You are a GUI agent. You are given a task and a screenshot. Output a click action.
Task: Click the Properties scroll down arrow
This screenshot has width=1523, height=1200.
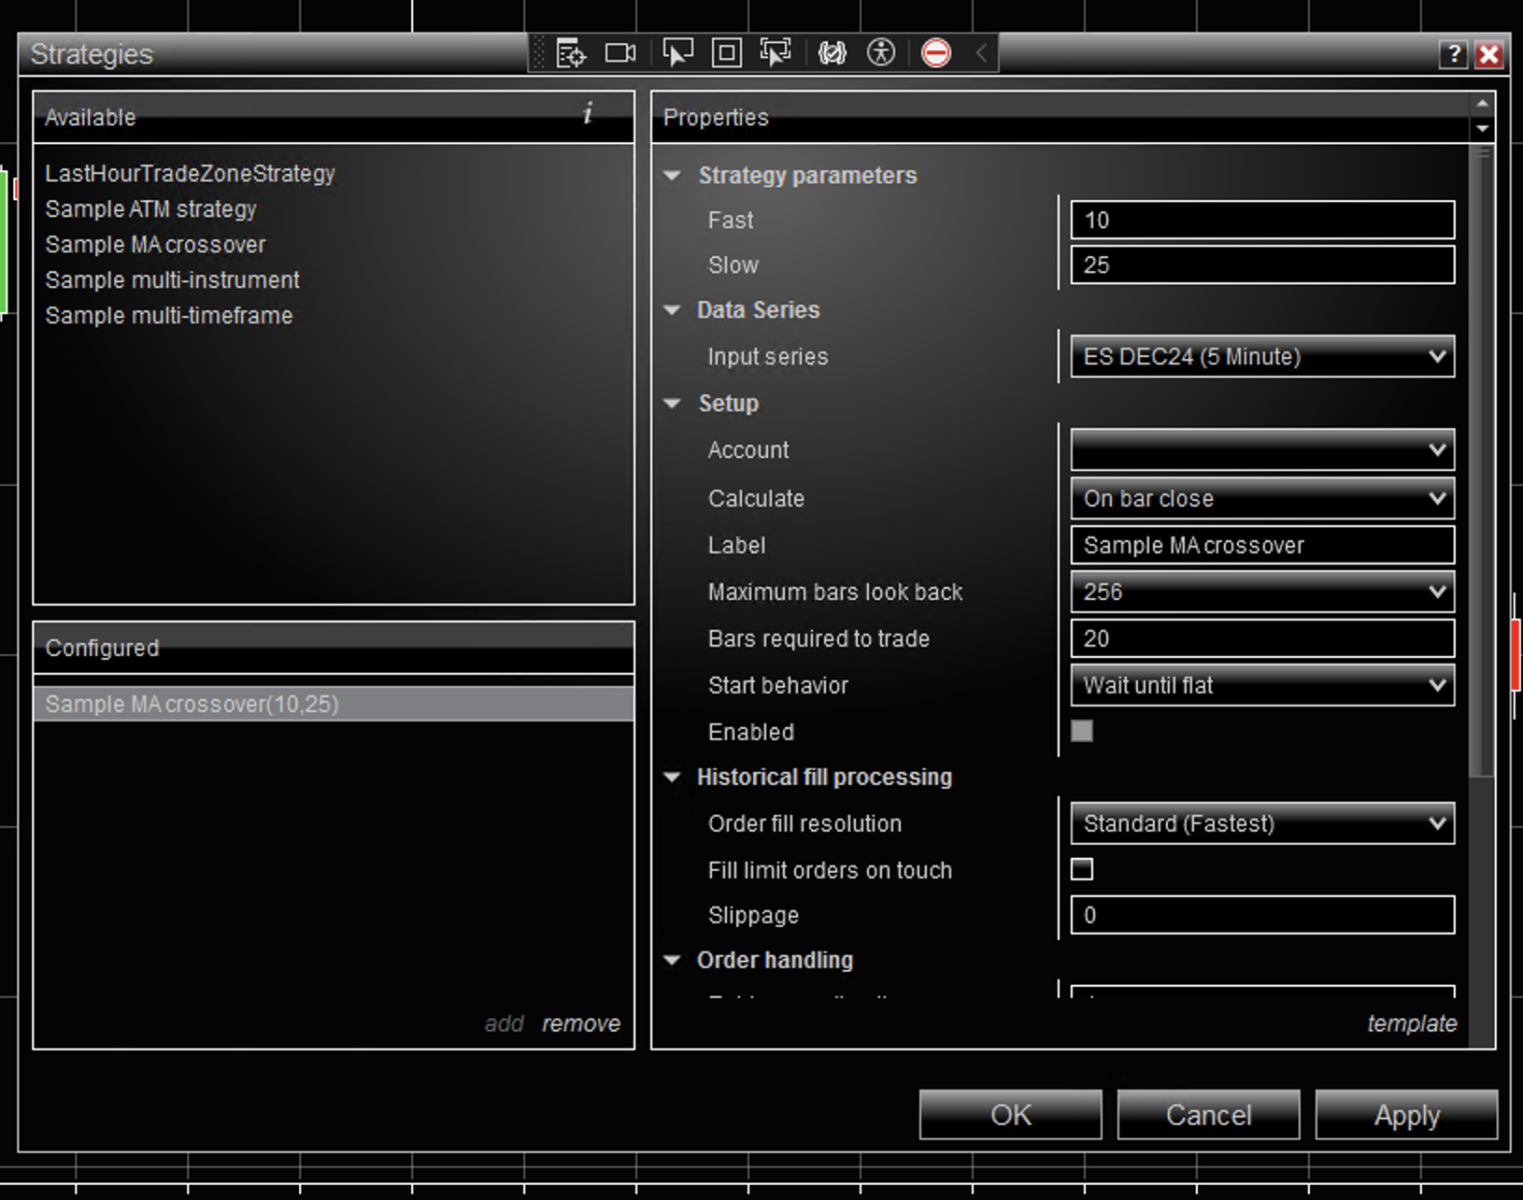coord(1482,129)
